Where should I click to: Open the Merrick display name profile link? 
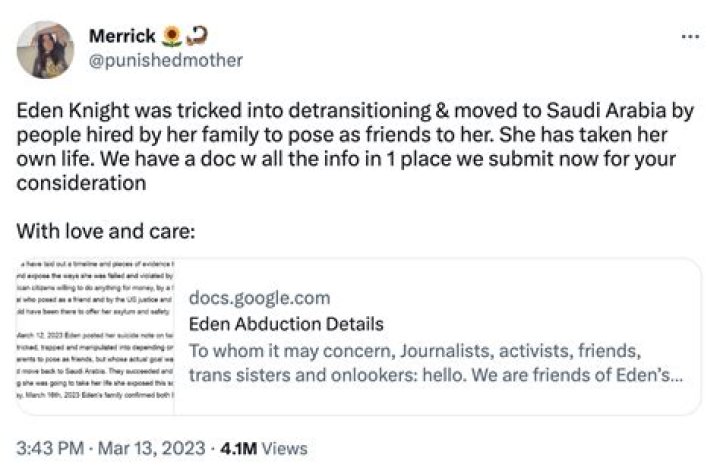(122, 37)
